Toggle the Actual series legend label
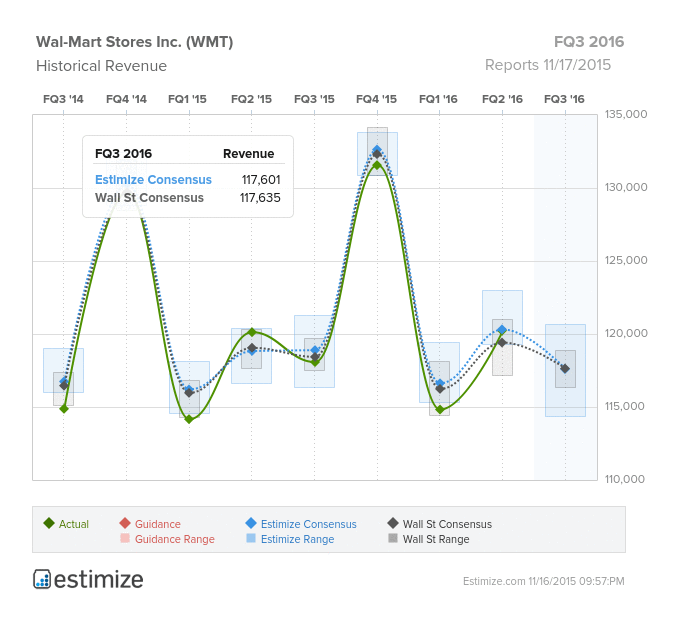This screenshot has height=620, width=675. click(74, 524)
